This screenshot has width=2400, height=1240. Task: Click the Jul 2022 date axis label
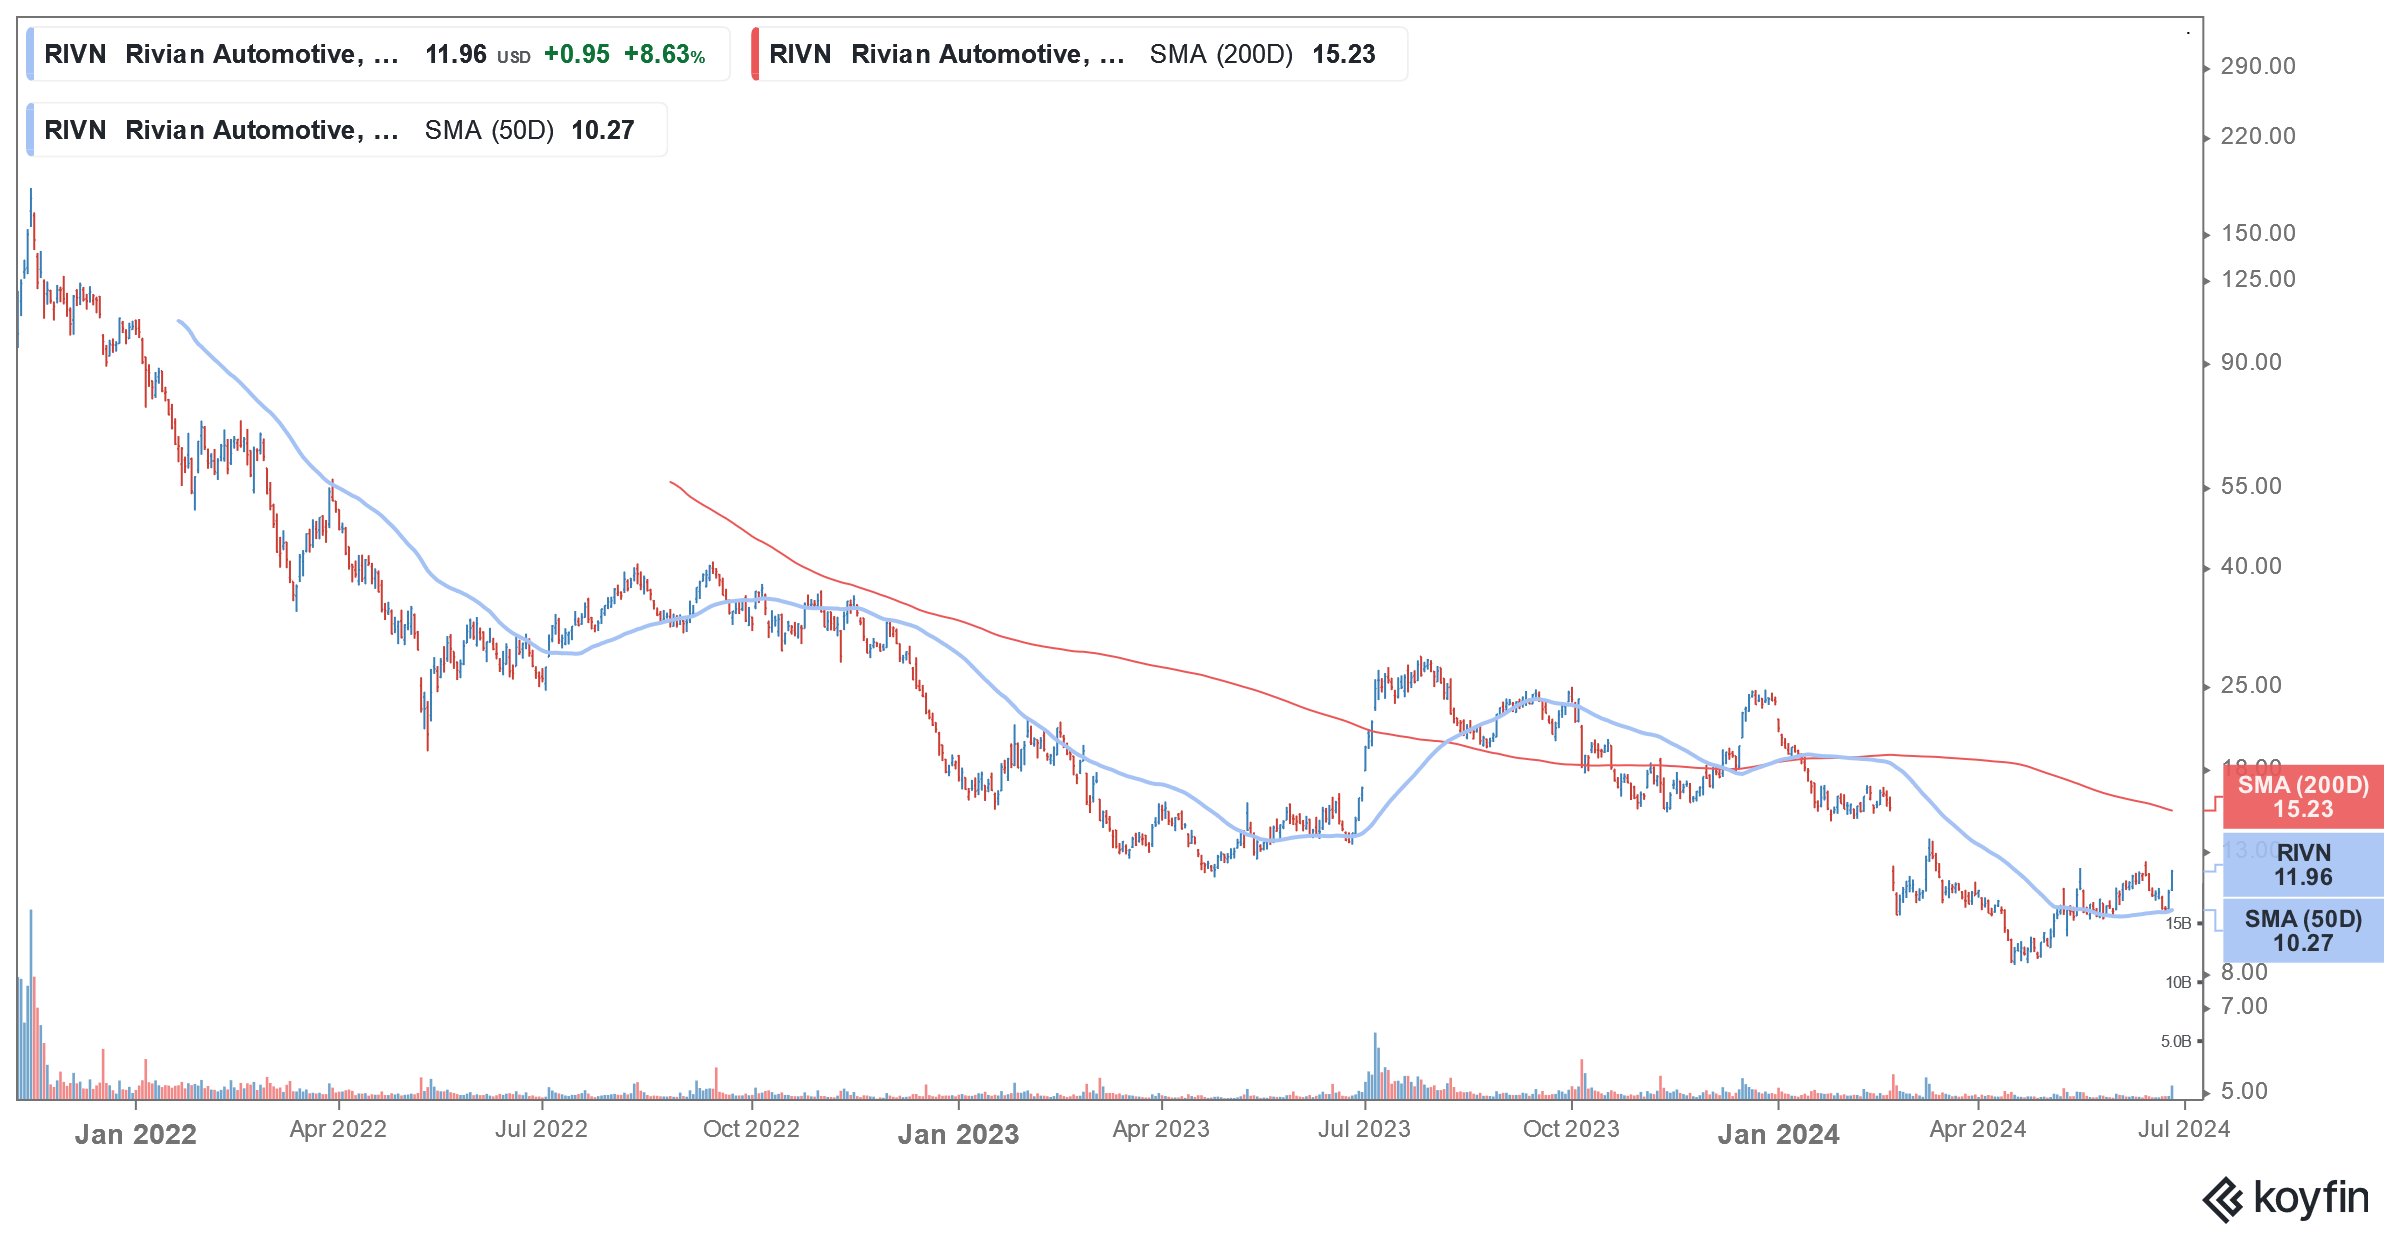(x=541, y=1129)
